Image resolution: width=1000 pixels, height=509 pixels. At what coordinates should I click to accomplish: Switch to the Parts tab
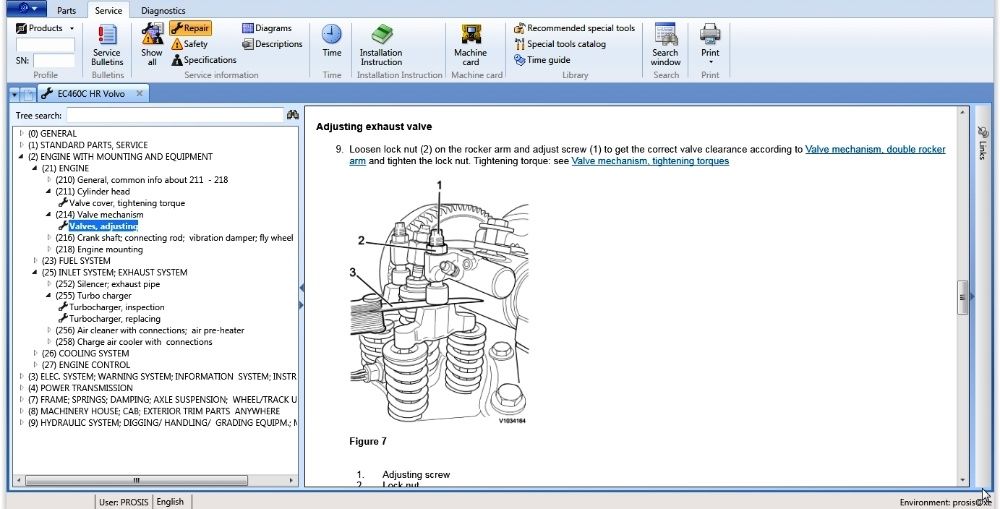(x=66, y=10)
